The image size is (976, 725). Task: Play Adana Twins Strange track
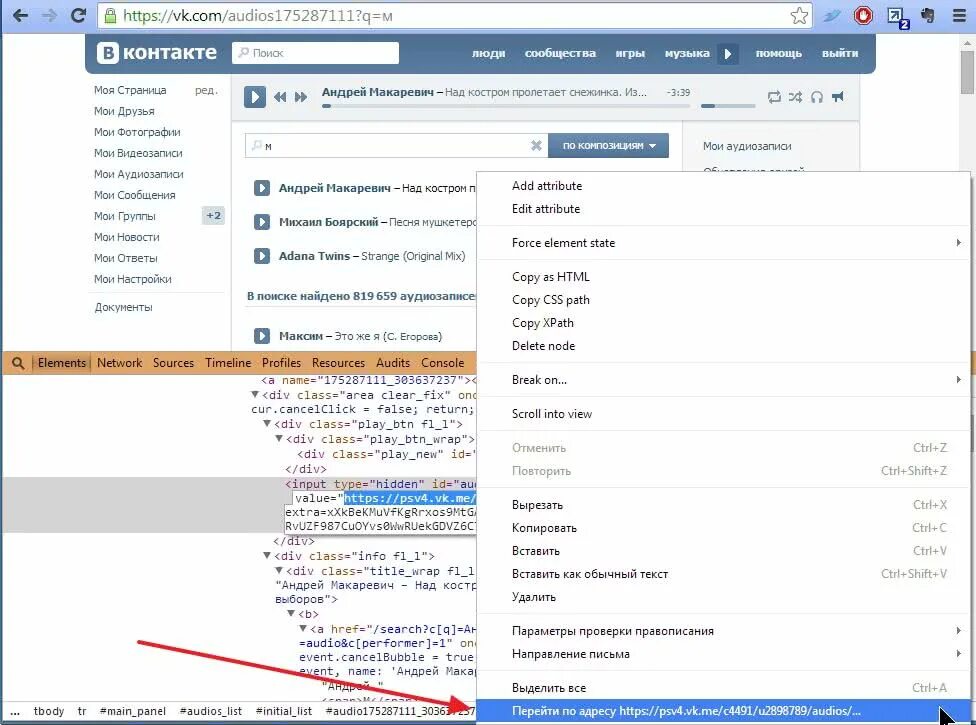click(x=262, y=256)
